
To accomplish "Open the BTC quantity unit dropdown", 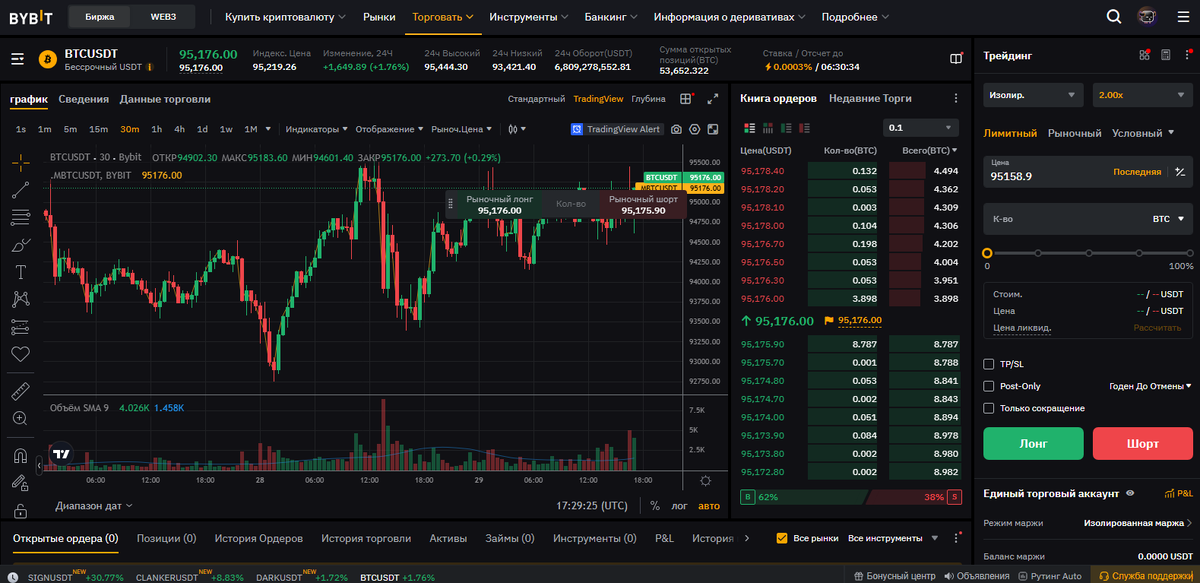I will point(1168,218).
